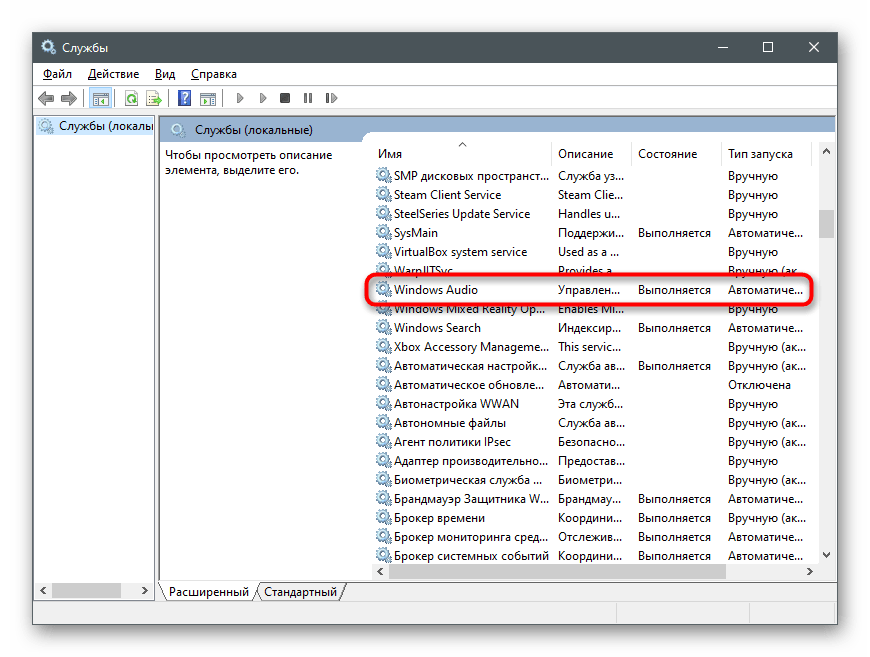The width and height of the screenshot is (870, 657).
Task: Click the Stop service square icon
Action: tap(285, 98)
